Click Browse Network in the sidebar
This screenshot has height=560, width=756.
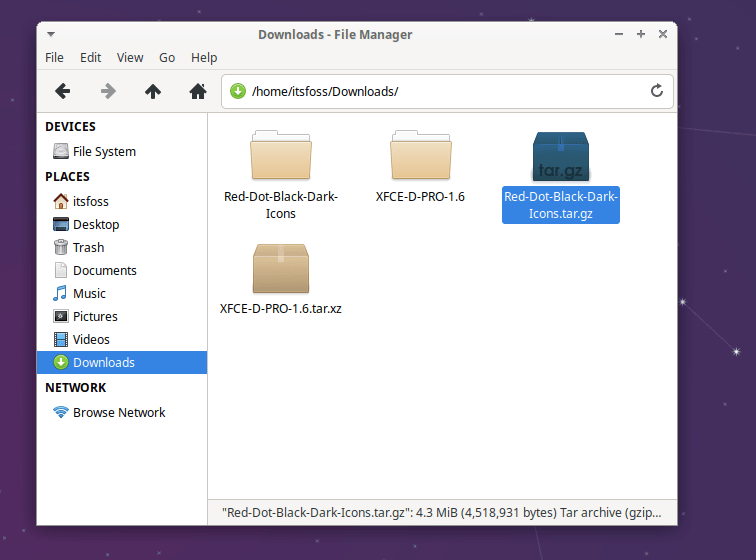(118, 412)
